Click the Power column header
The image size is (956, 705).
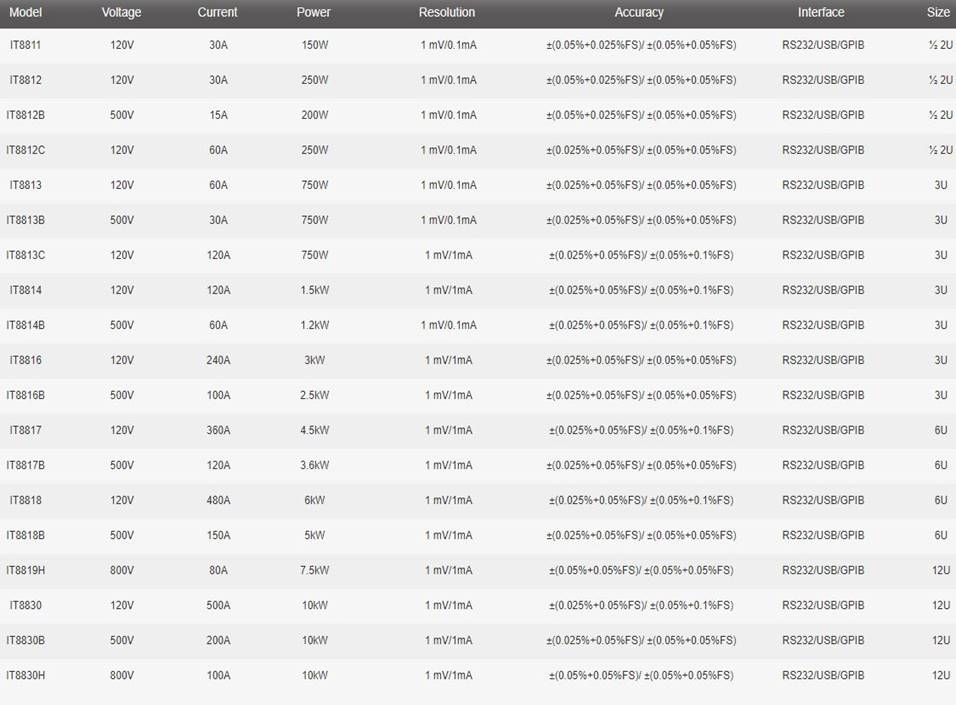[314, 13]
